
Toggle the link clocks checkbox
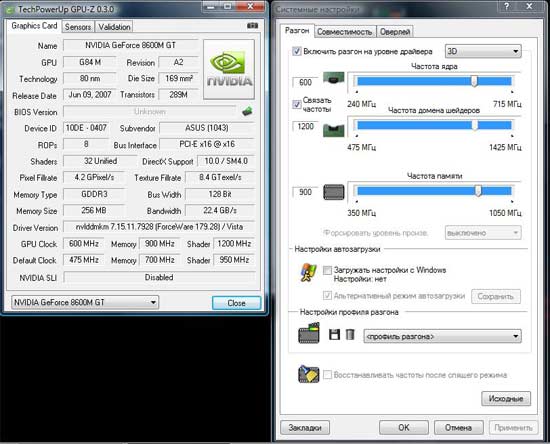(296, 104)
